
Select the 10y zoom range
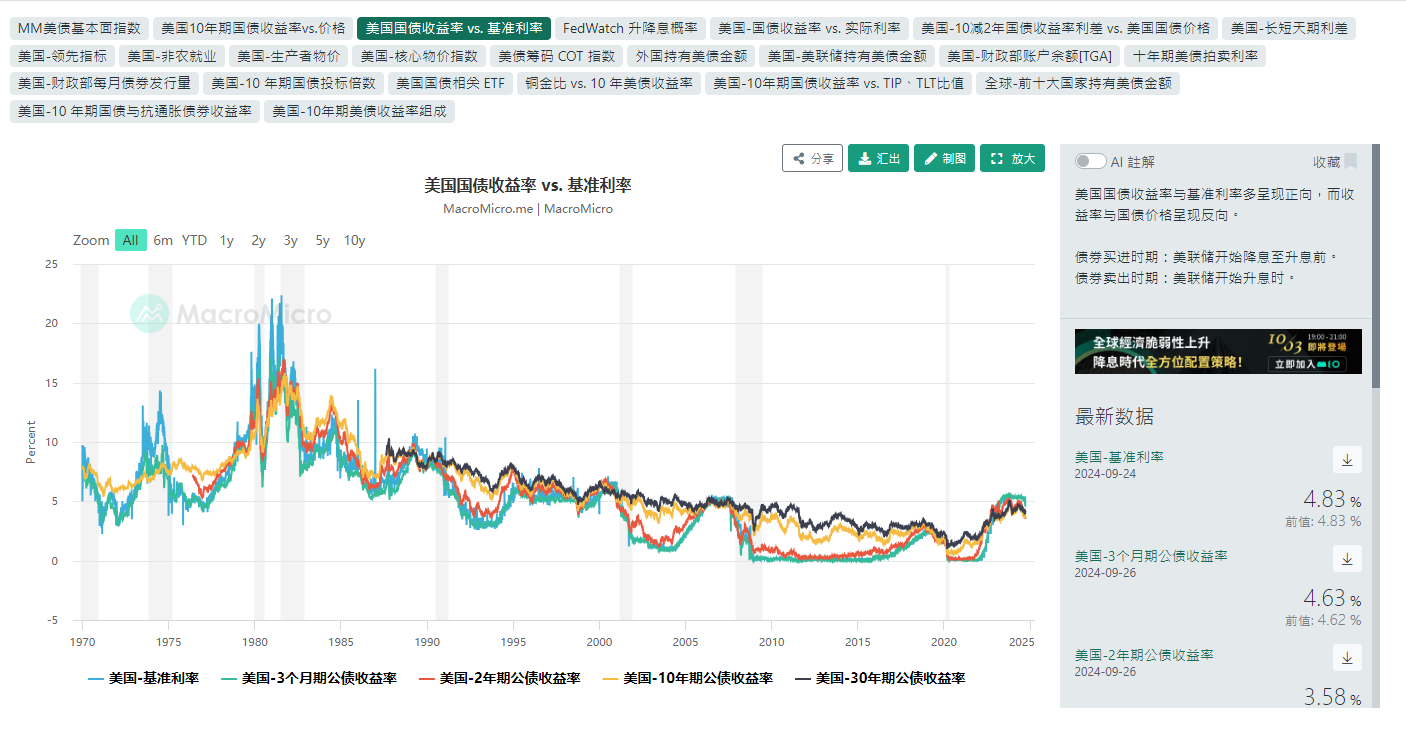pyautogui.click(x=356, y=240)
